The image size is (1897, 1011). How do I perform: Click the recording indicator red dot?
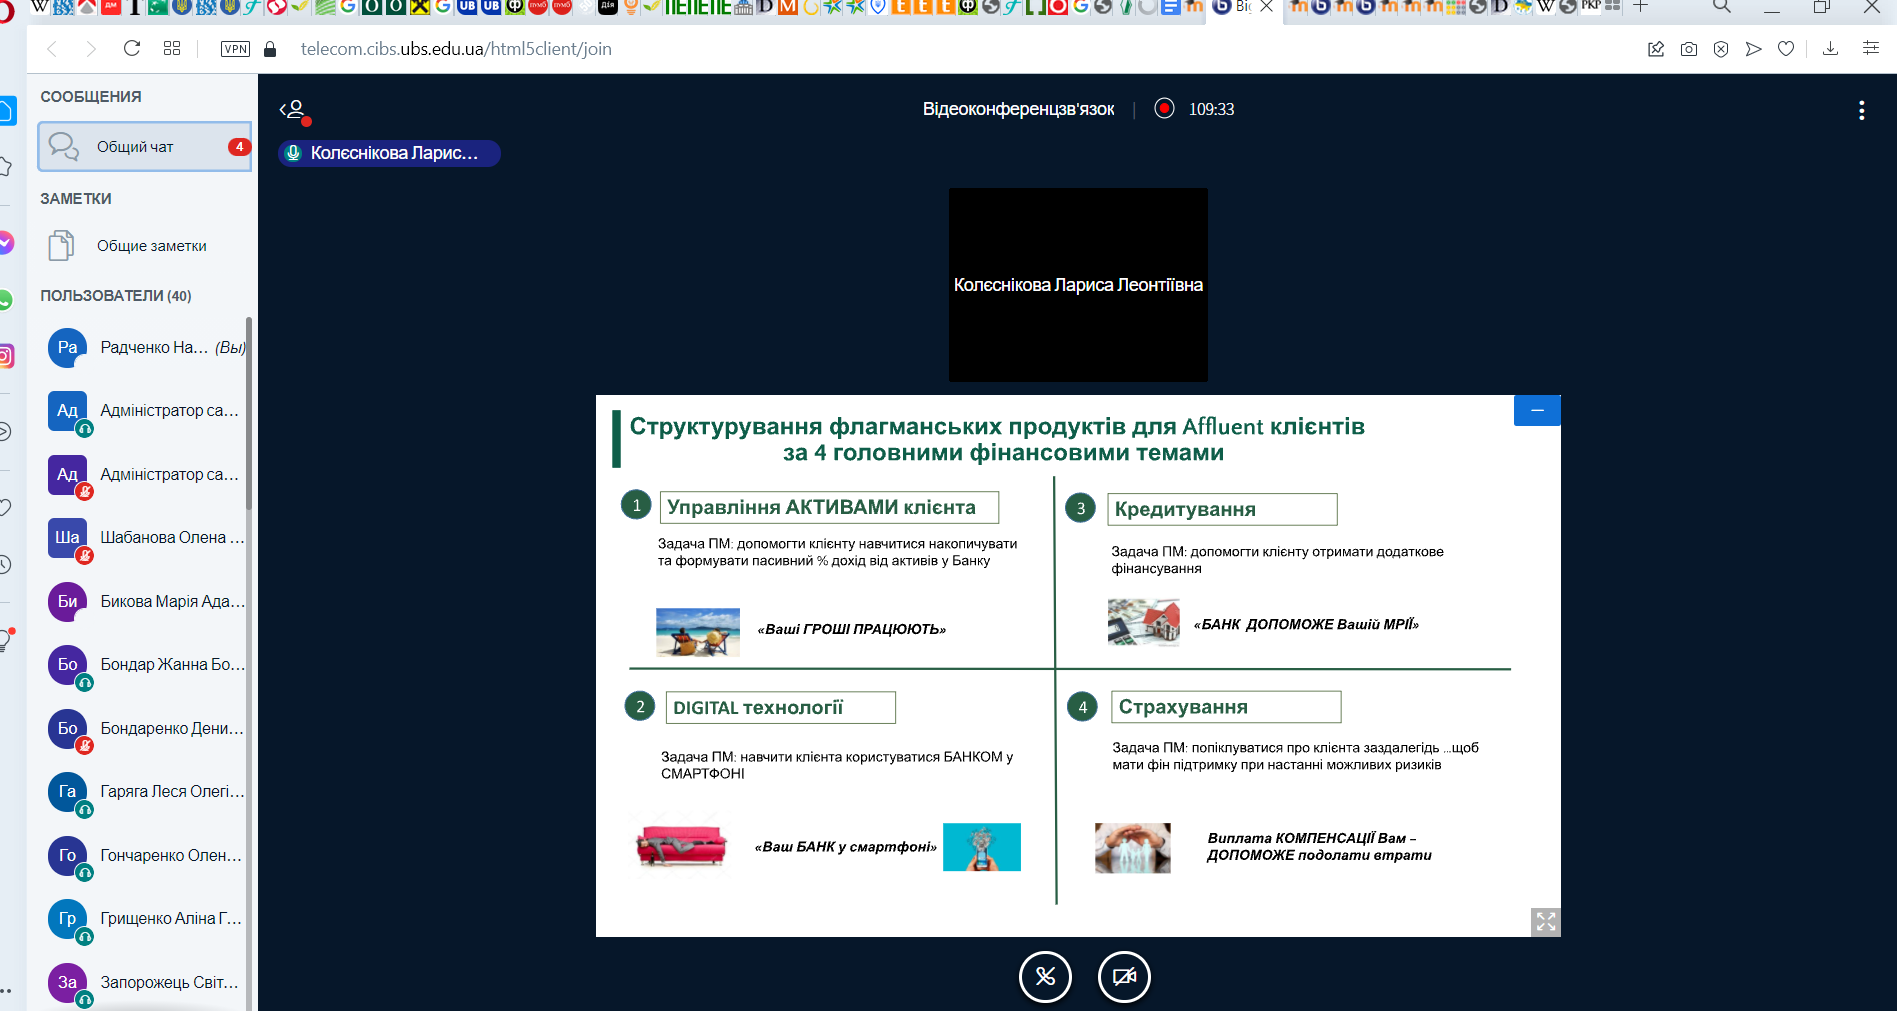1164,108
